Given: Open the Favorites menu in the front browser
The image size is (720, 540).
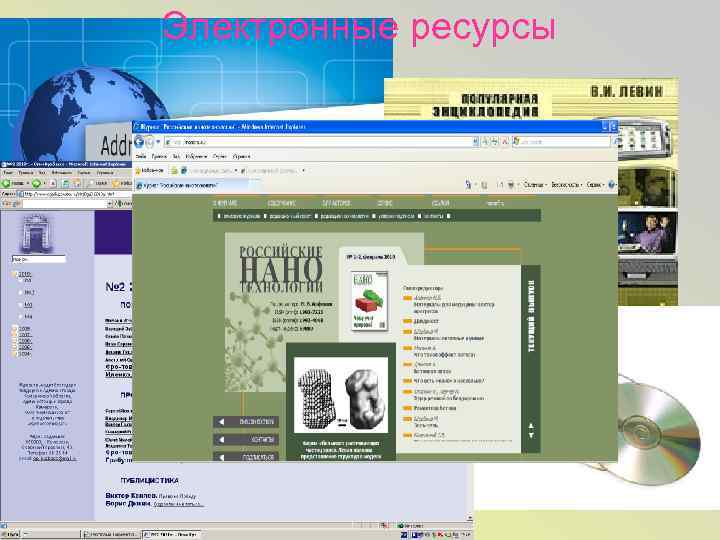Looking at the screenshot, I should pos(196,157).
